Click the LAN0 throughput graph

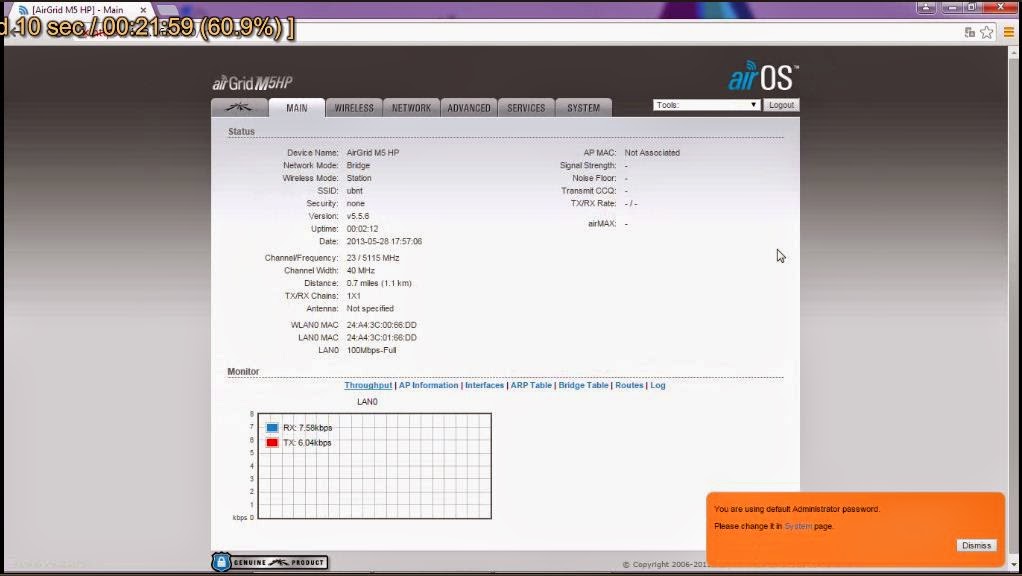click(374, 466)
